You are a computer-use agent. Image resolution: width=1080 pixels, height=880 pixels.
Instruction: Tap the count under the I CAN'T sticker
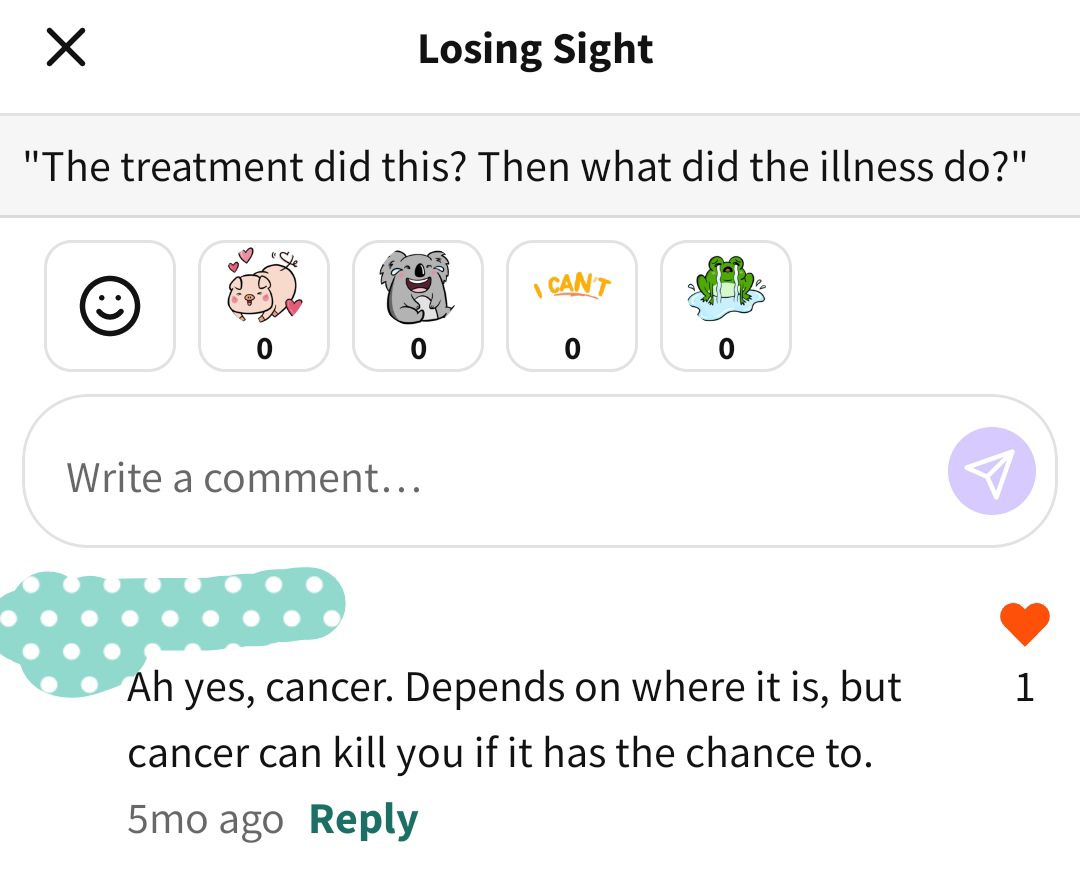(572, 349)
